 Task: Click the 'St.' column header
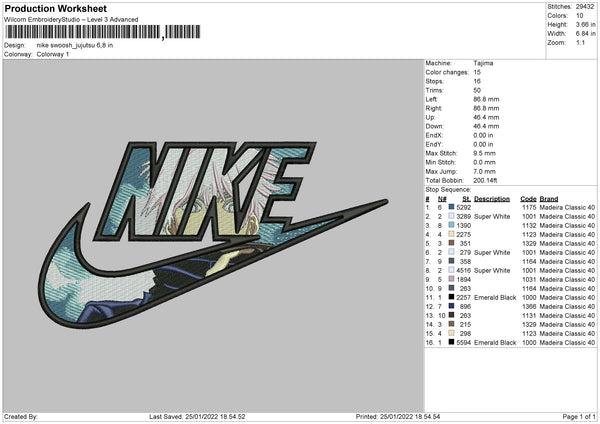pos(466,199)
